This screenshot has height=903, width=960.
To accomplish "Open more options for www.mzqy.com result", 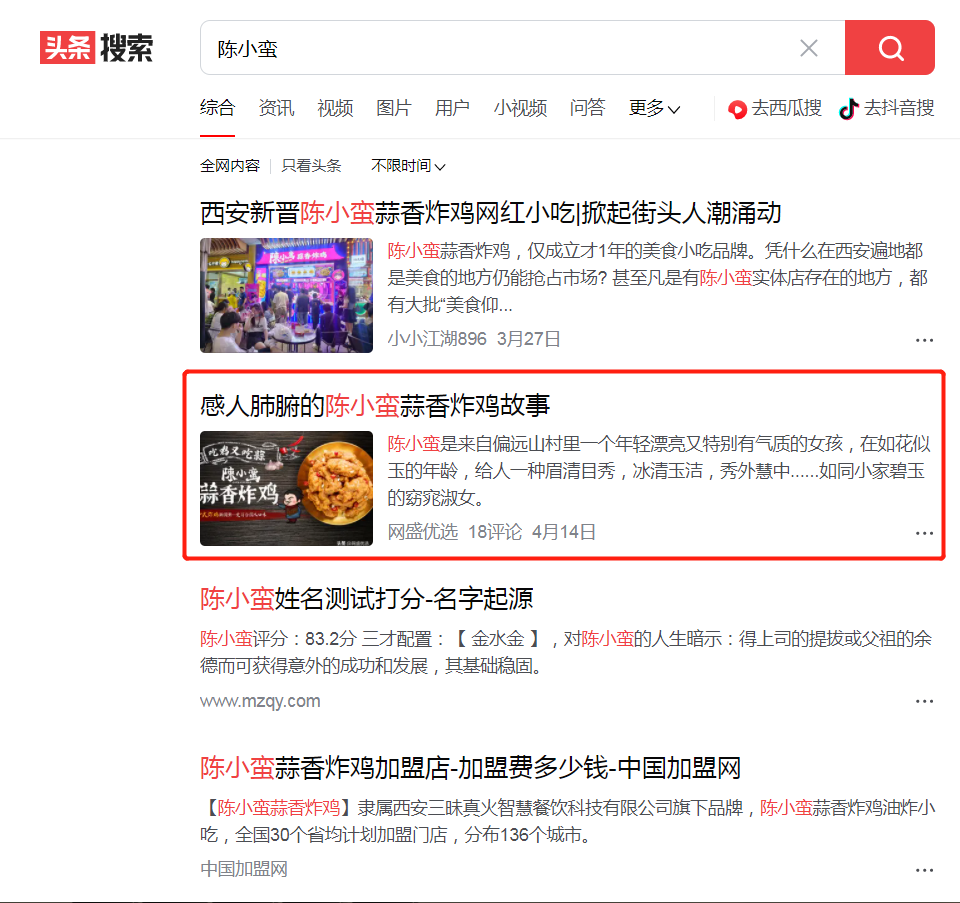I will tap(924, 701).
